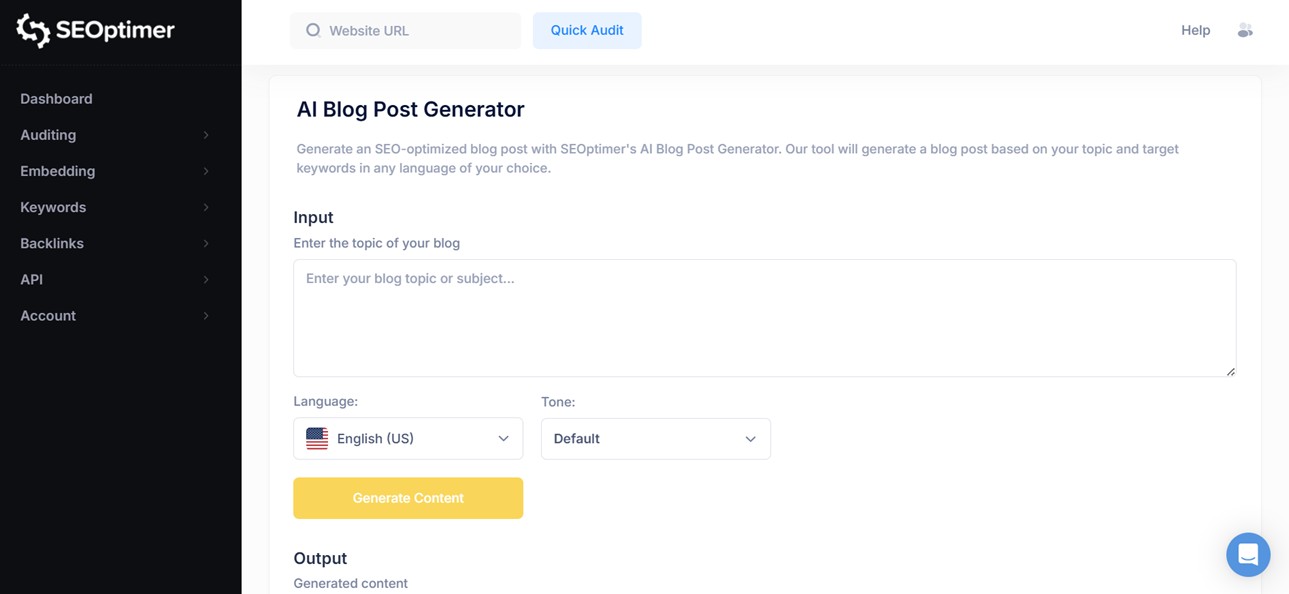The image size is (1289, 594).
Task: Click the search icon in URL field
Action: [313, 31]
